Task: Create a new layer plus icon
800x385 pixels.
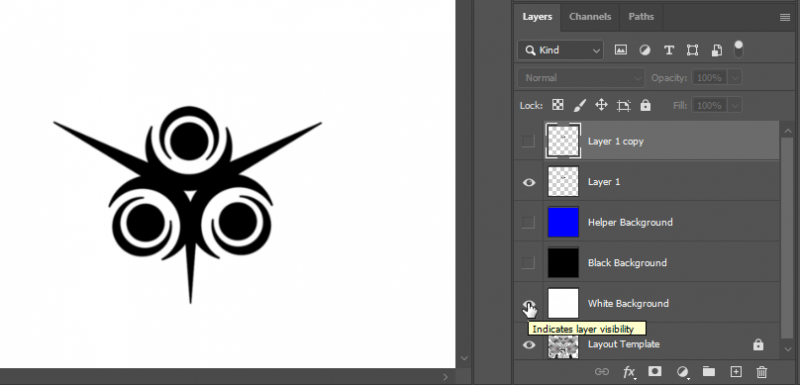Action: [x=735, y=371]
